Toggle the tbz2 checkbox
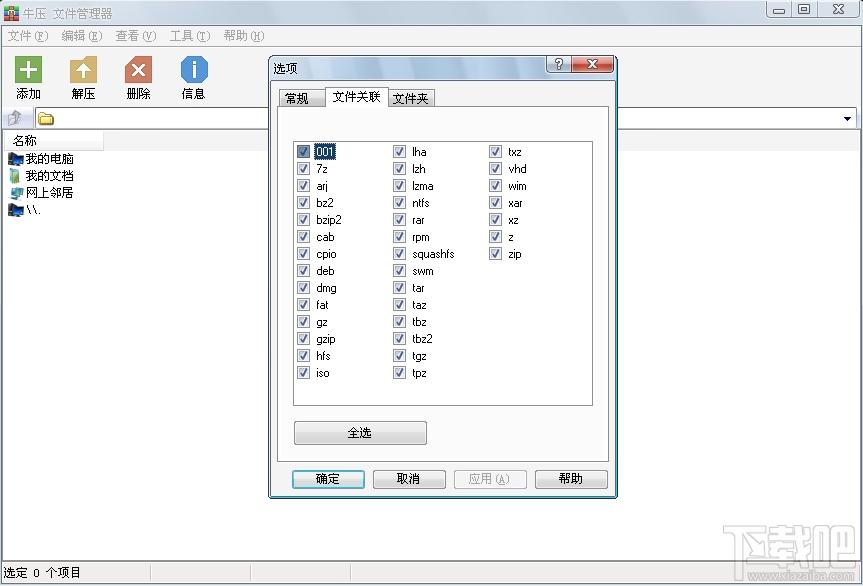Image resolution: width=863 pixels, height=586 pixels. 400,338
